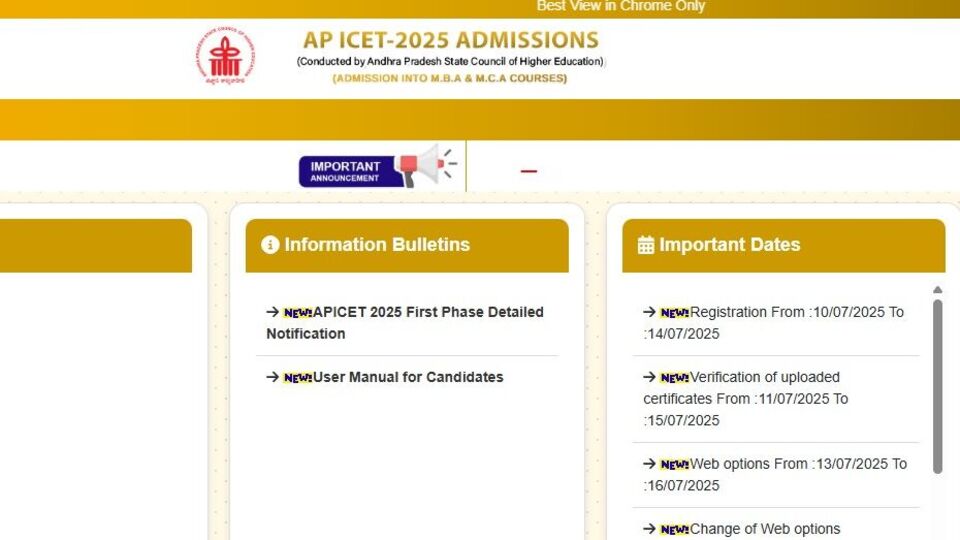Click Registration From 10/07/2025 date entry
Viewport: 960px width, 540px height.
tap(774, 323)
